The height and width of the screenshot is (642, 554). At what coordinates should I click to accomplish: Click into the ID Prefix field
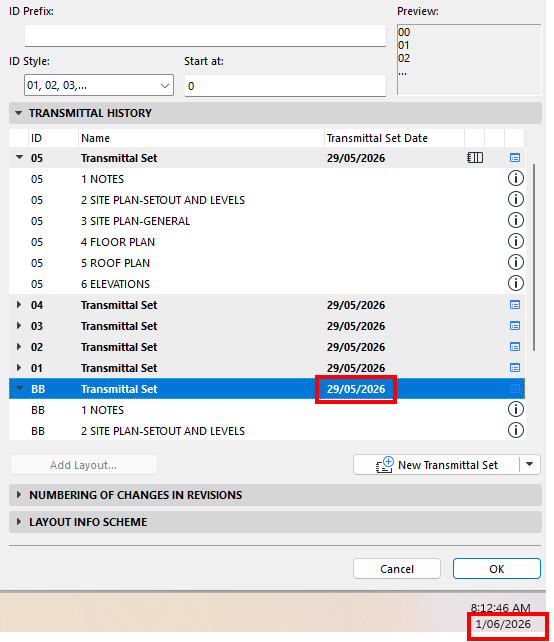click(205, 35)
